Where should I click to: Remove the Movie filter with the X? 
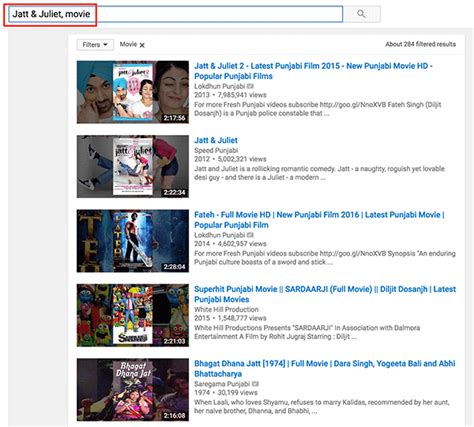click(142, 45)
